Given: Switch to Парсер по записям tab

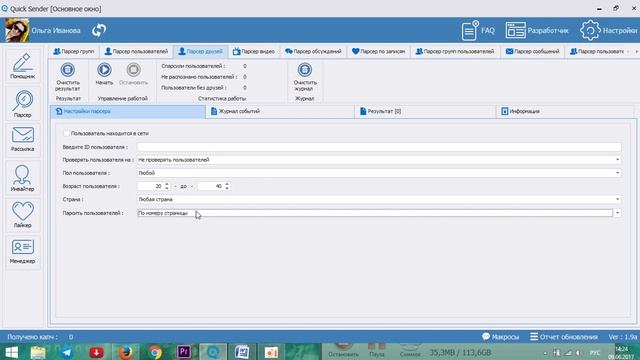Looking at the screenshot, I should pyautogui.click(x=378, y=51).
